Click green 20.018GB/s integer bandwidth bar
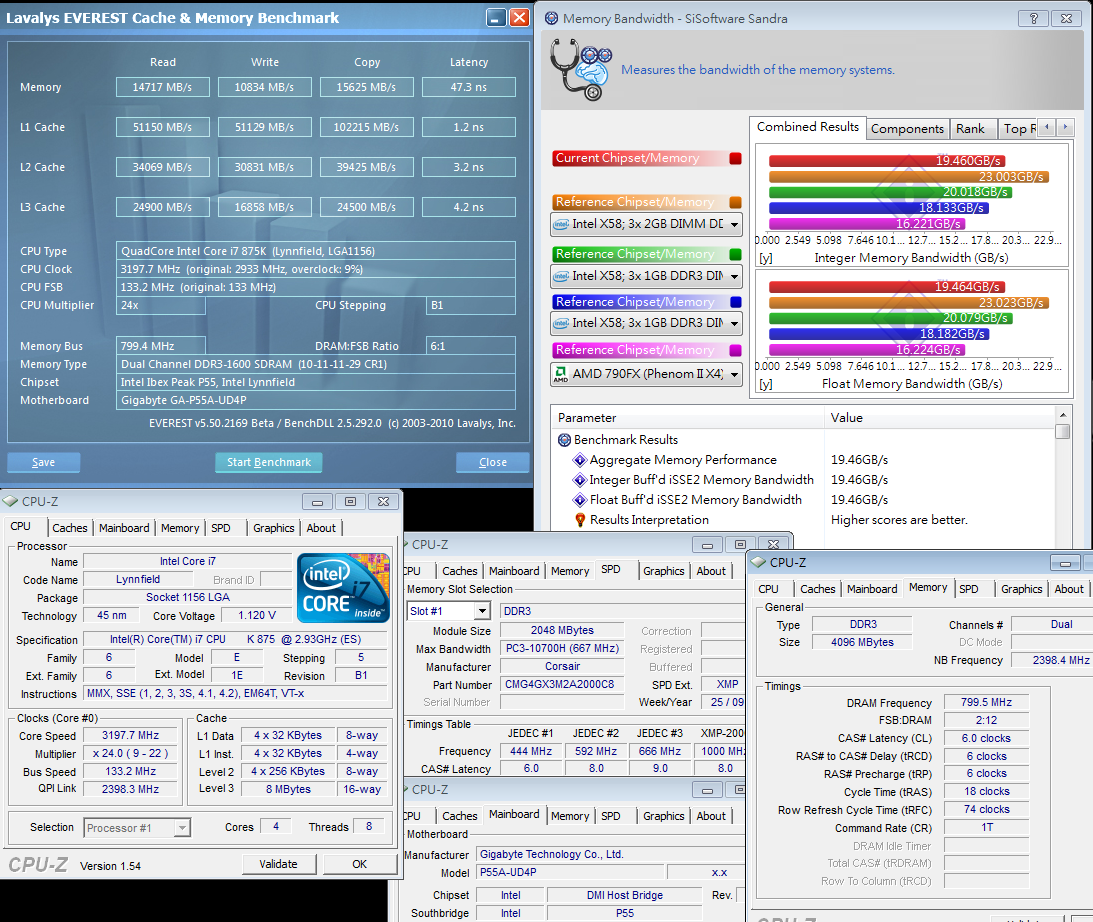 pos(890,192)
